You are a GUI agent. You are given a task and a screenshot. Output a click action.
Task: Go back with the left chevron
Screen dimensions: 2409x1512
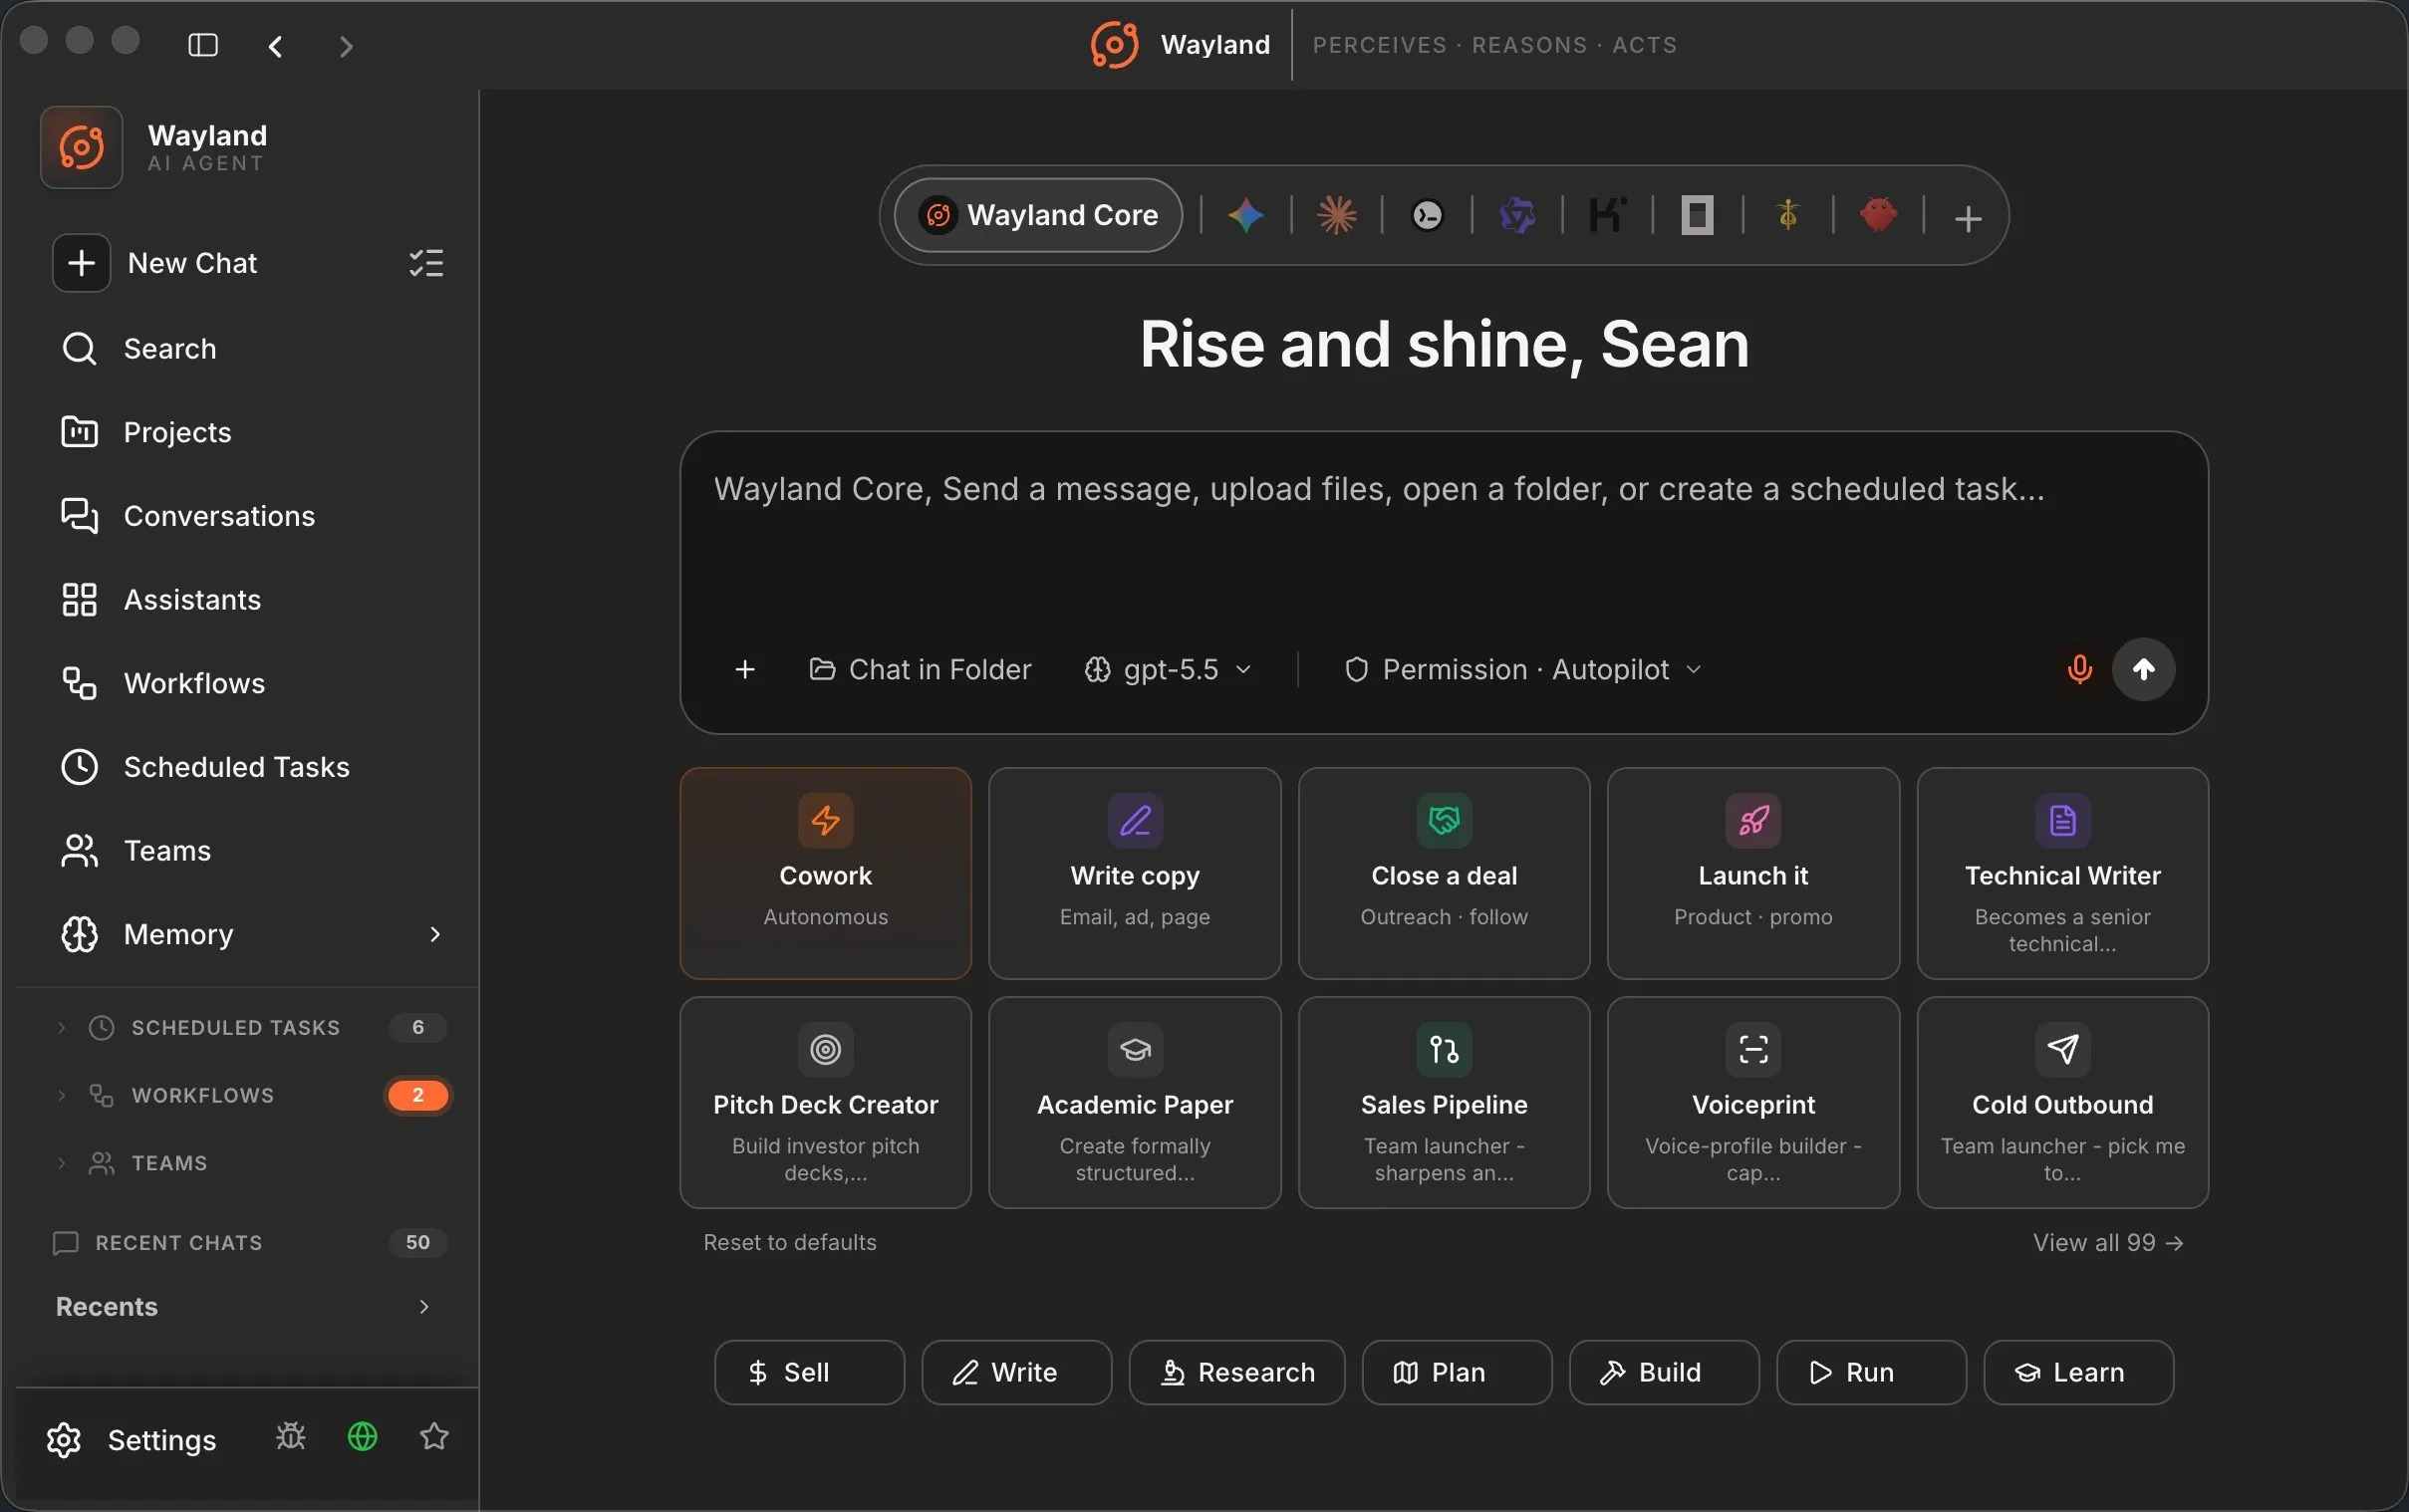tap(276, 46)
